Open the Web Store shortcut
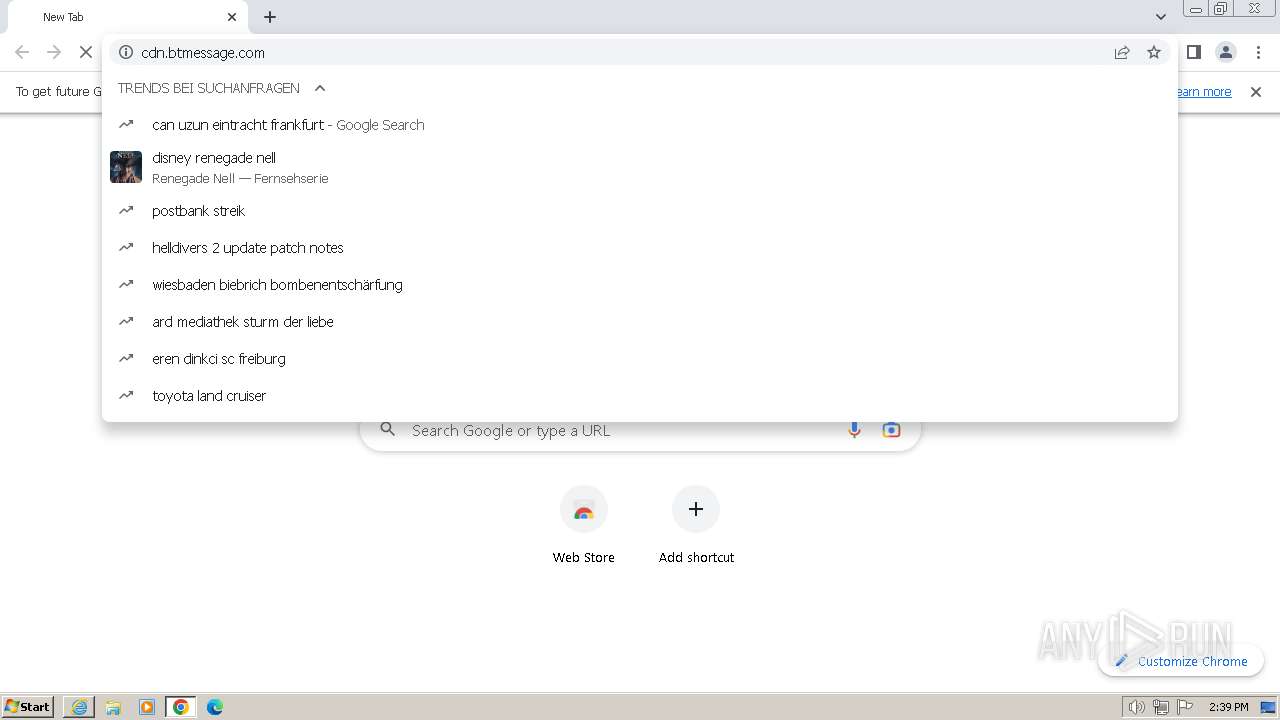The image size is (1280, 720). point(584,525)
